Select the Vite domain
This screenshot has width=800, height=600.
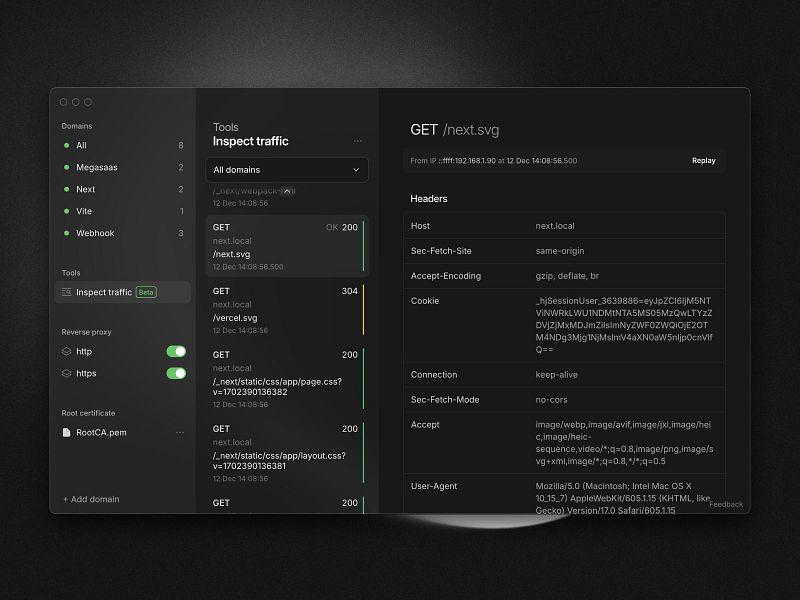122,211
